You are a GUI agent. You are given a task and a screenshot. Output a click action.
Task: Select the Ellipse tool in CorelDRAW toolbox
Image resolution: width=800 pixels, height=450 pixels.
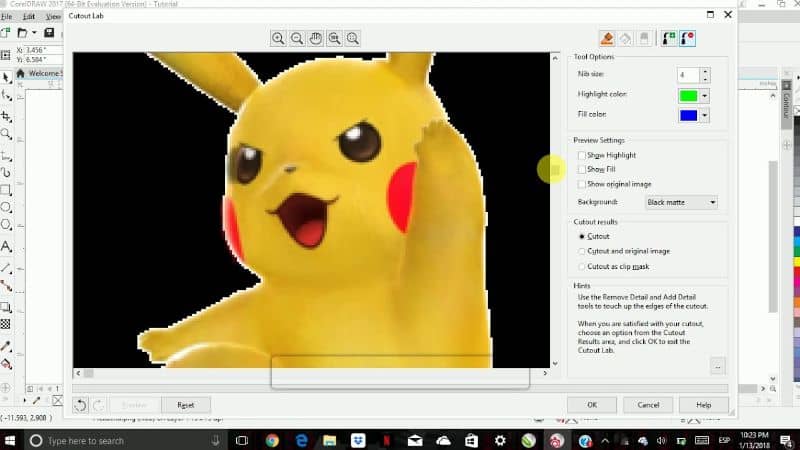[7, 208]
